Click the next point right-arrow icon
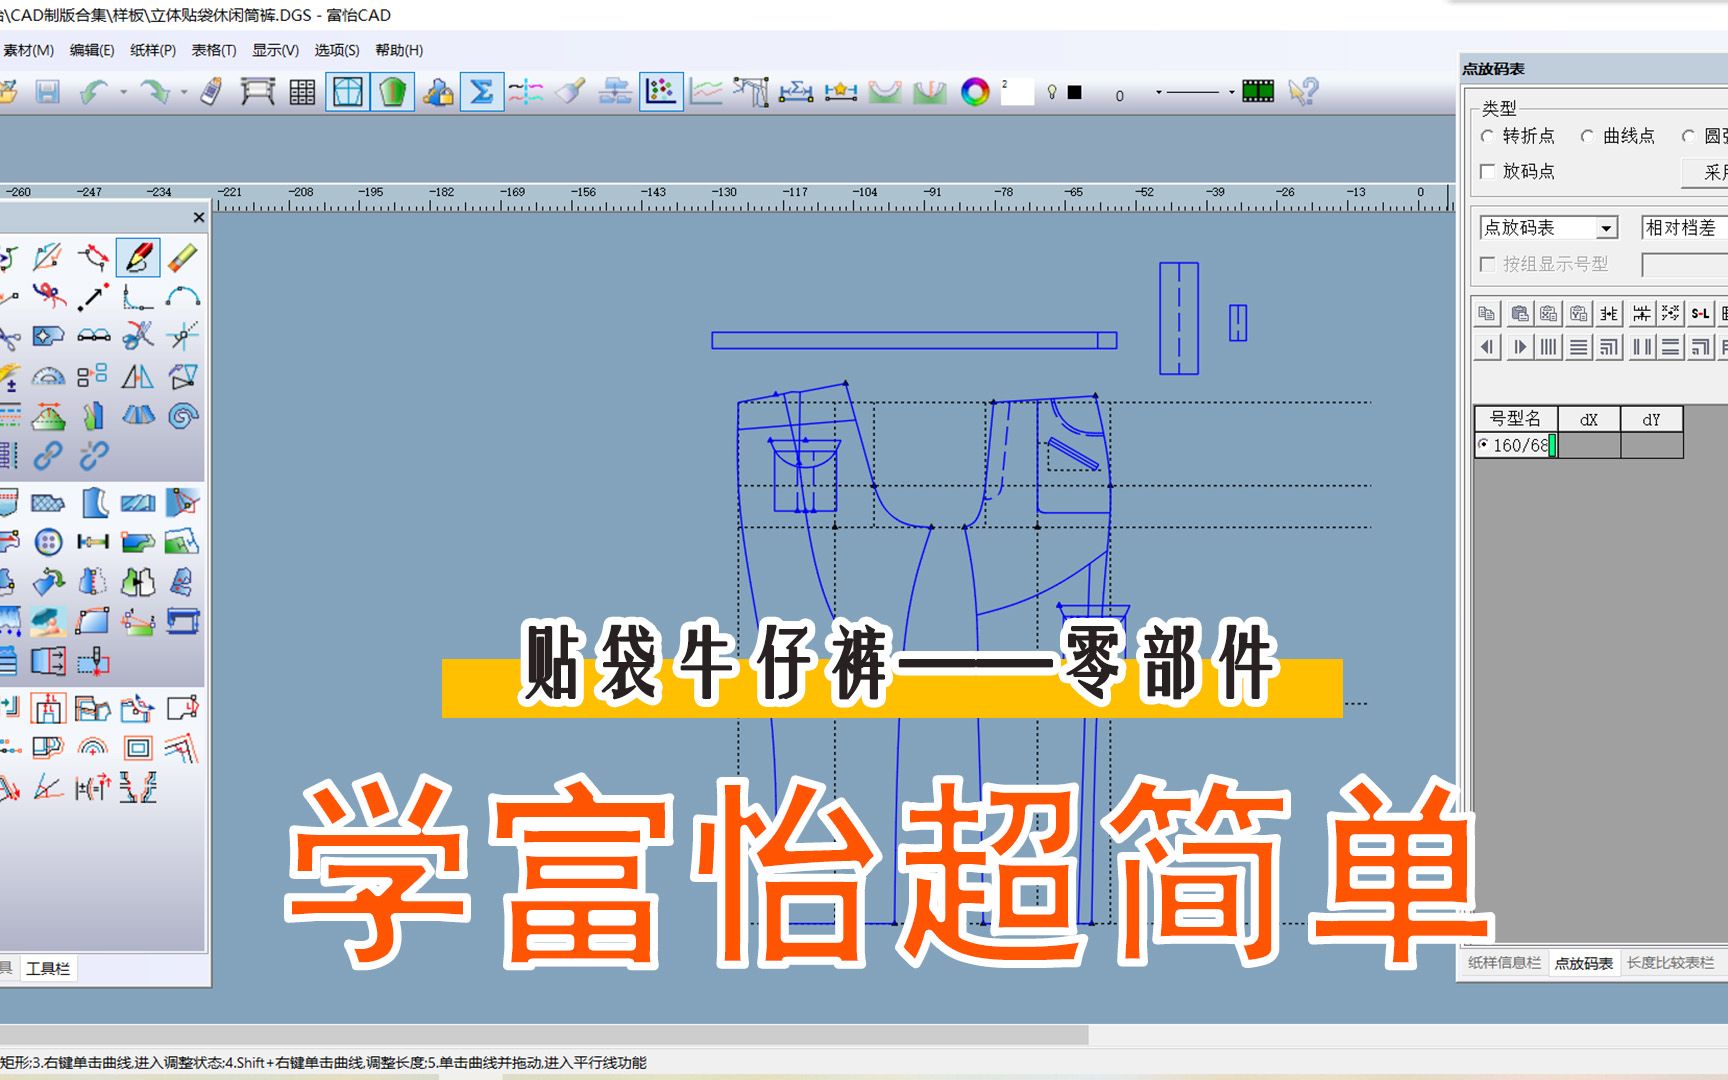The width and height of the screenshot is (1728, 1080). [x=1519, y=347]
